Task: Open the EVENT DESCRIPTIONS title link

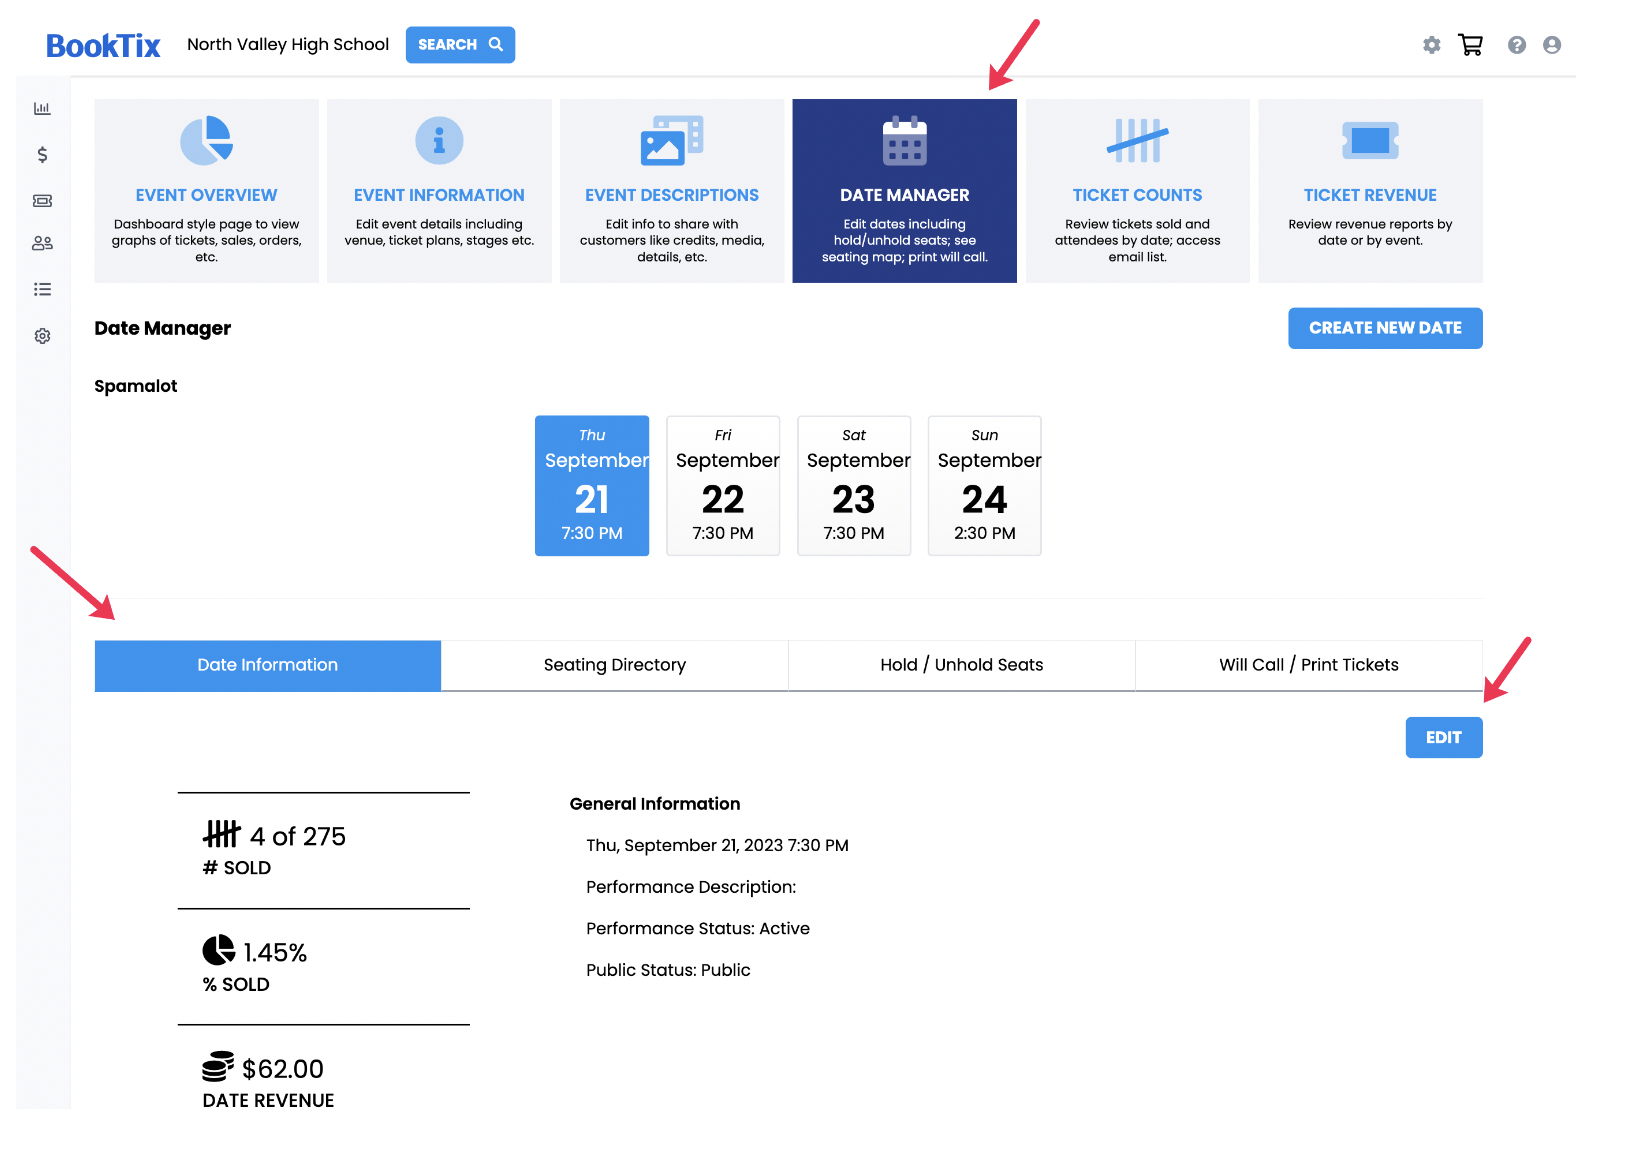Action: point(672,195)
